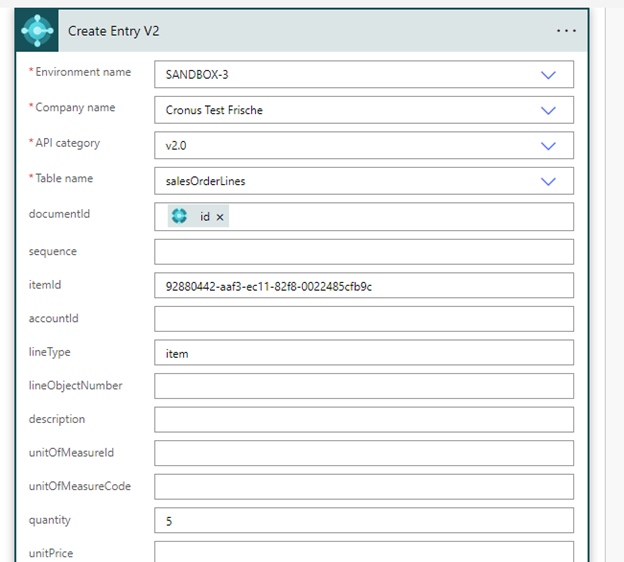Click into the documentId field
This screenshot has height=562, width=624.
[400, 217]
